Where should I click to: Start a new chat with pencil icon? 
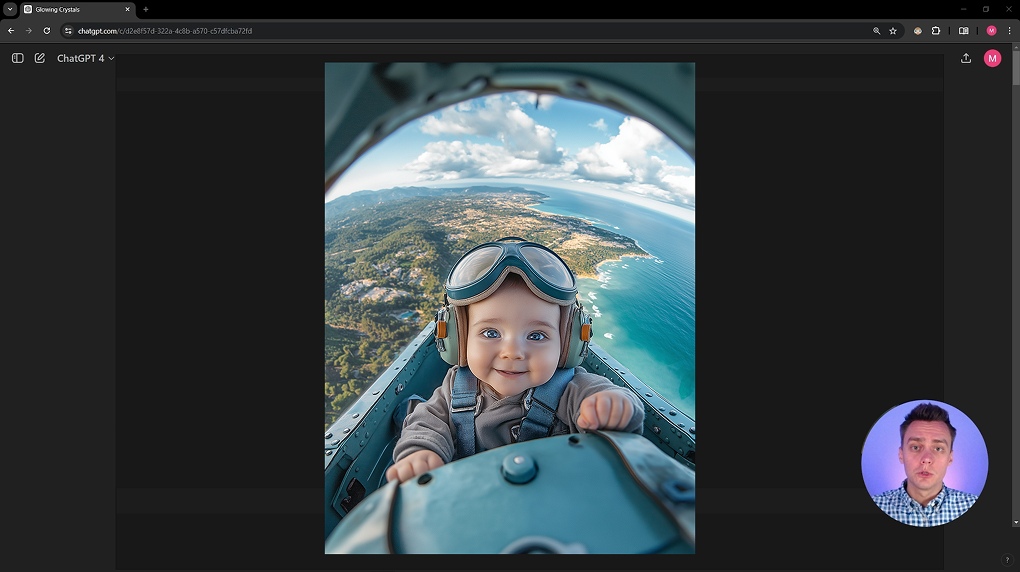40,58
